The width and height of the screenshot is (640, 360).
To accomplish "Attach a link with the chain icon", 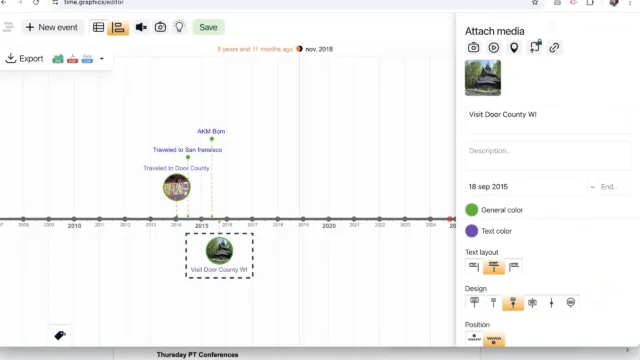I will coord(554,48).
